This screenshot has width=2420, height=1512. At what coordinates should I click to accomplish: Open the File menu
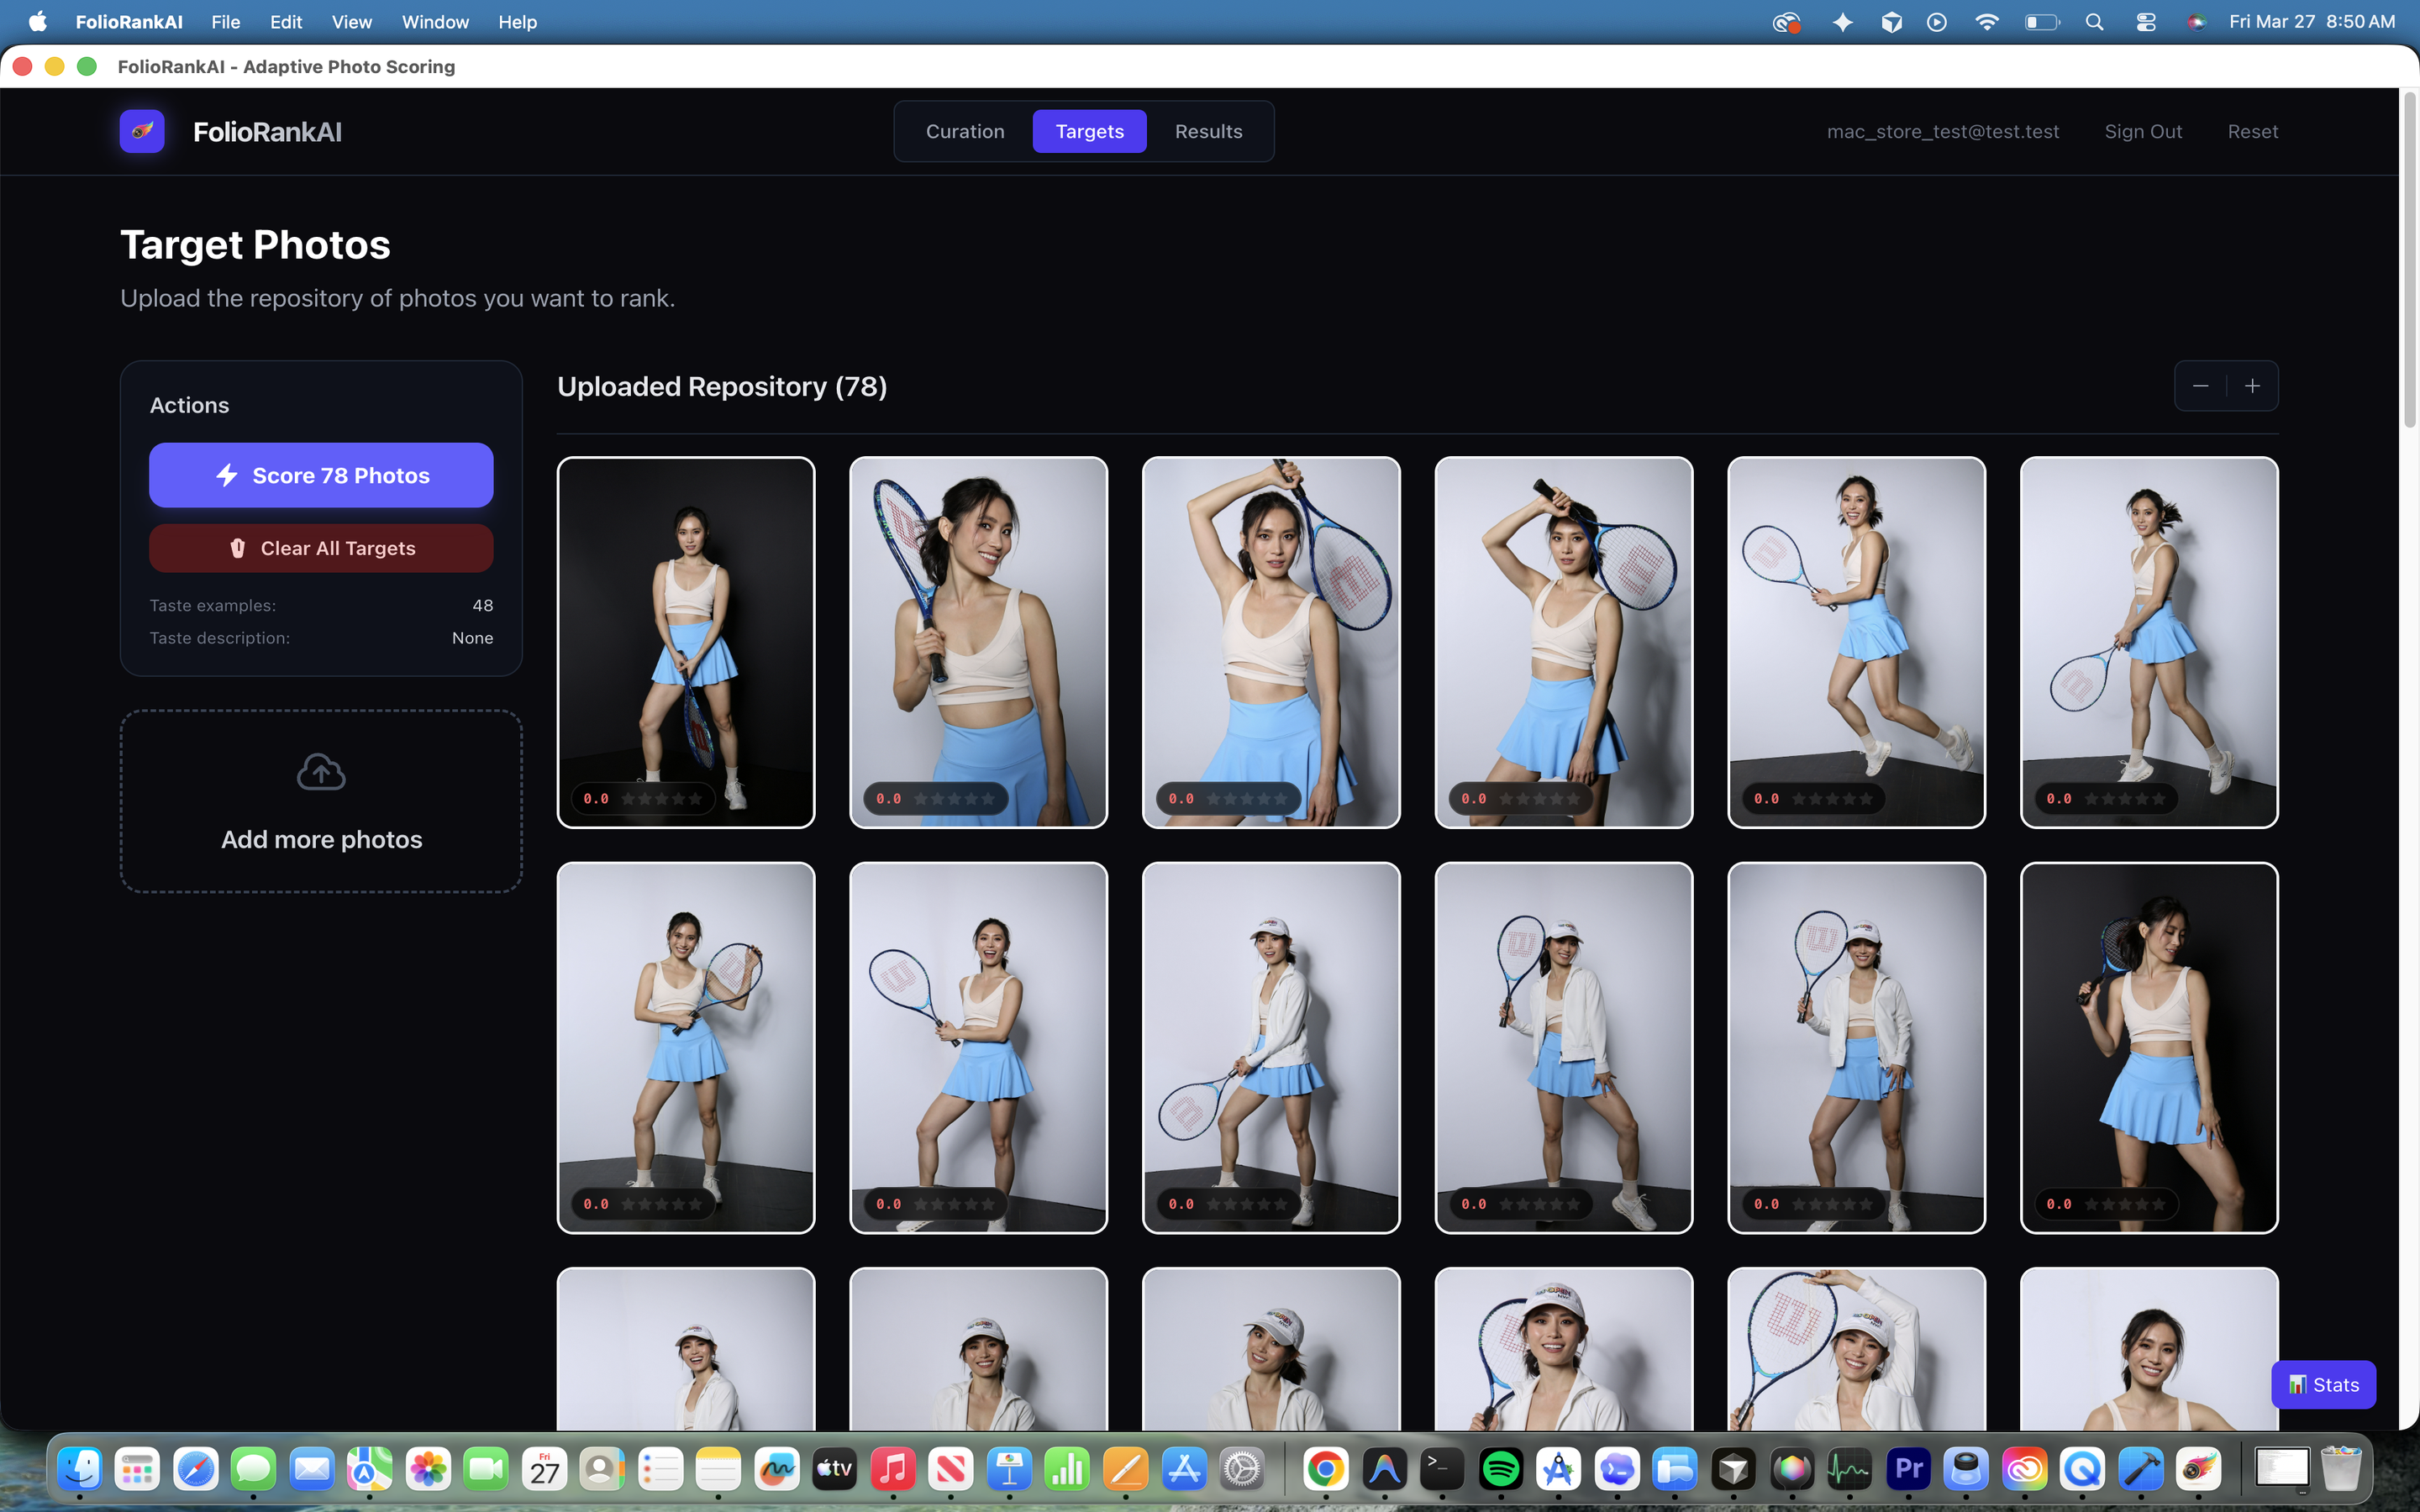[x=225, y=22]
